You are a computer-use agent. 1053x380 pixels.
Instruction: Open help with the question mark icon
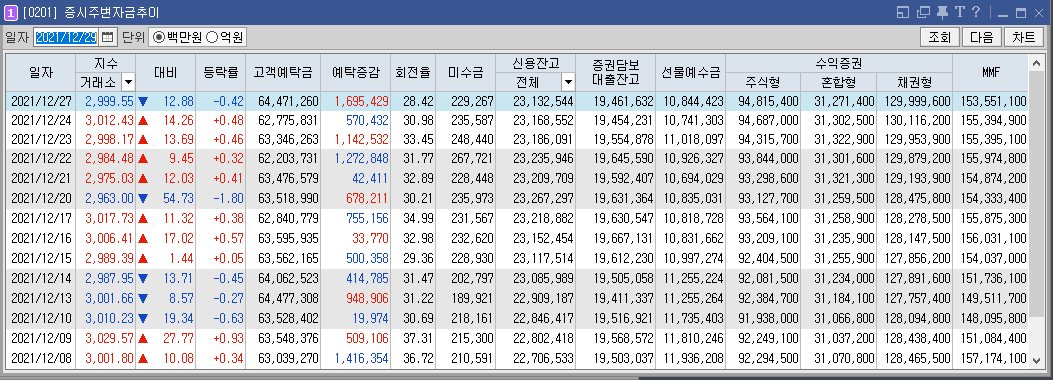pyautogui.click(x=976, y=12)
